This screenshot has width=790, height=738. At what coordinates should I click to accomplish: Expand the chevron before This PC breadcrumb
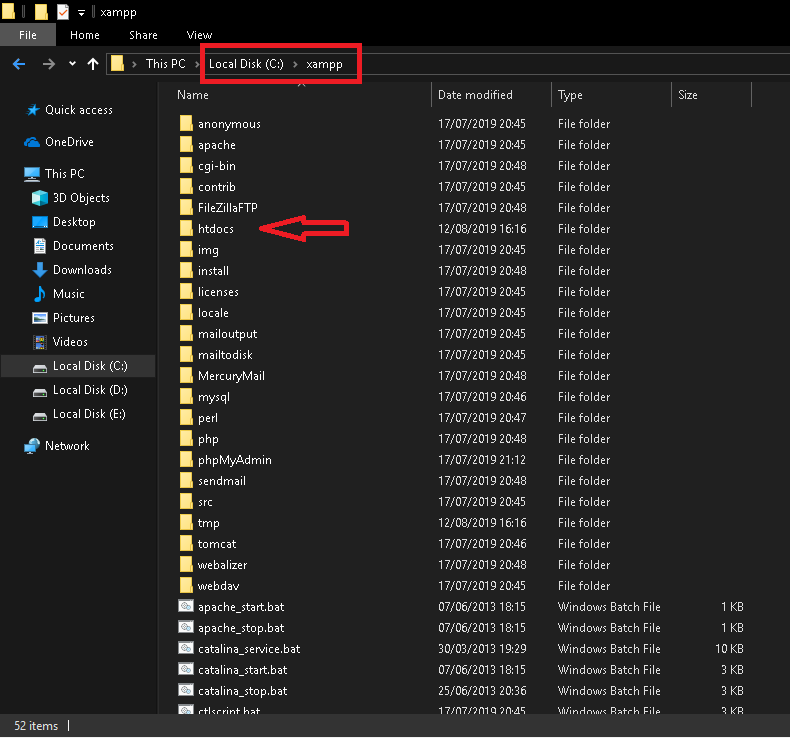pyautogui.click(x=134, y=64)
